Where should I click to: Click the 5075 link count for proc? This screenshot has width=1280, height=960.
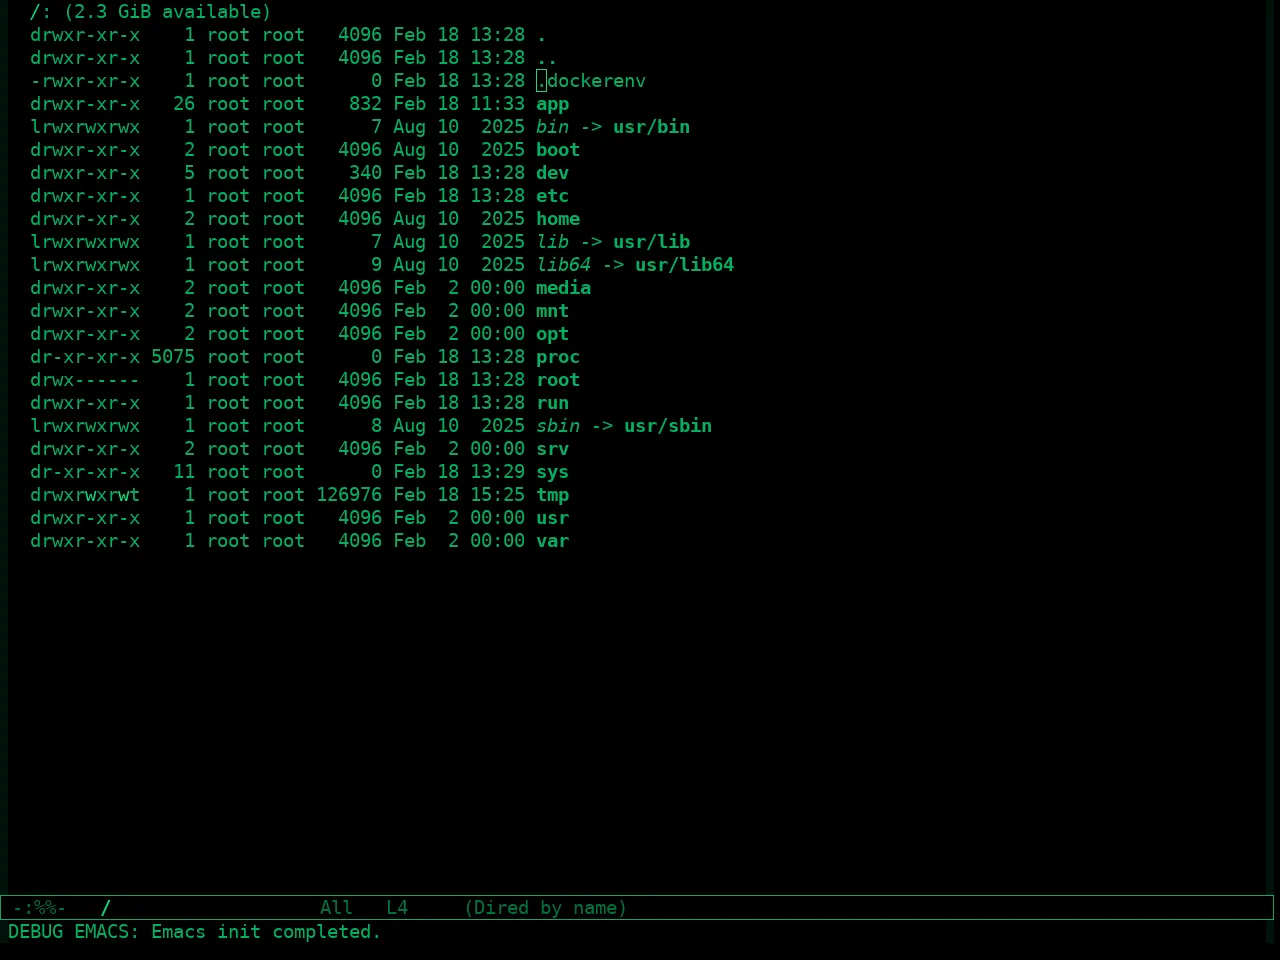[x=173, y=357]
